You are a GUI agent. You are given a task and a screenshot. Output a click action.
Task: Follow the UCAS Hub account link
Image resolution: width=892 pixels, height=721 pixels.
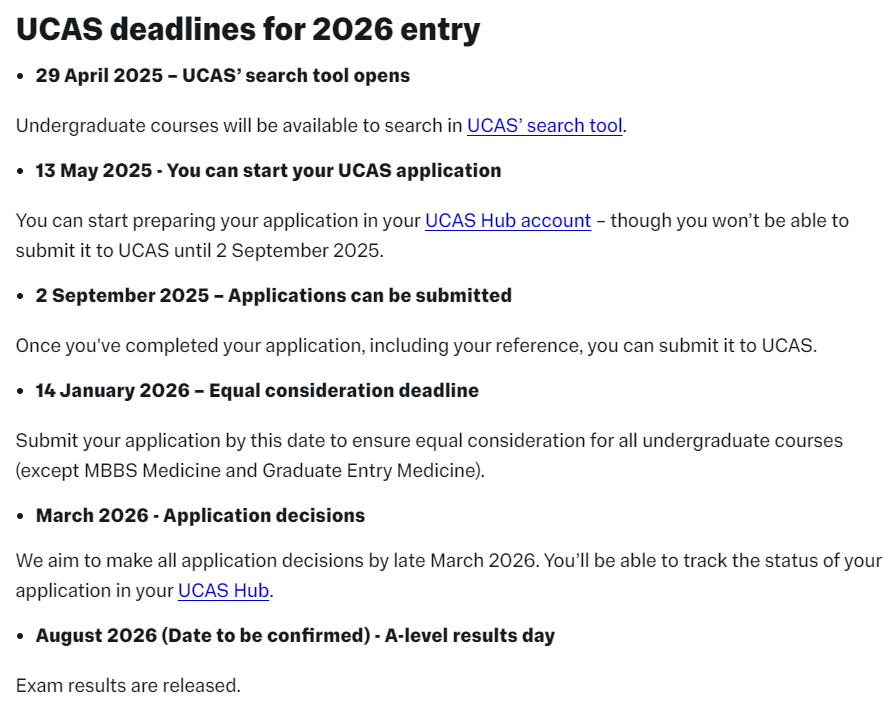point(508,221)
